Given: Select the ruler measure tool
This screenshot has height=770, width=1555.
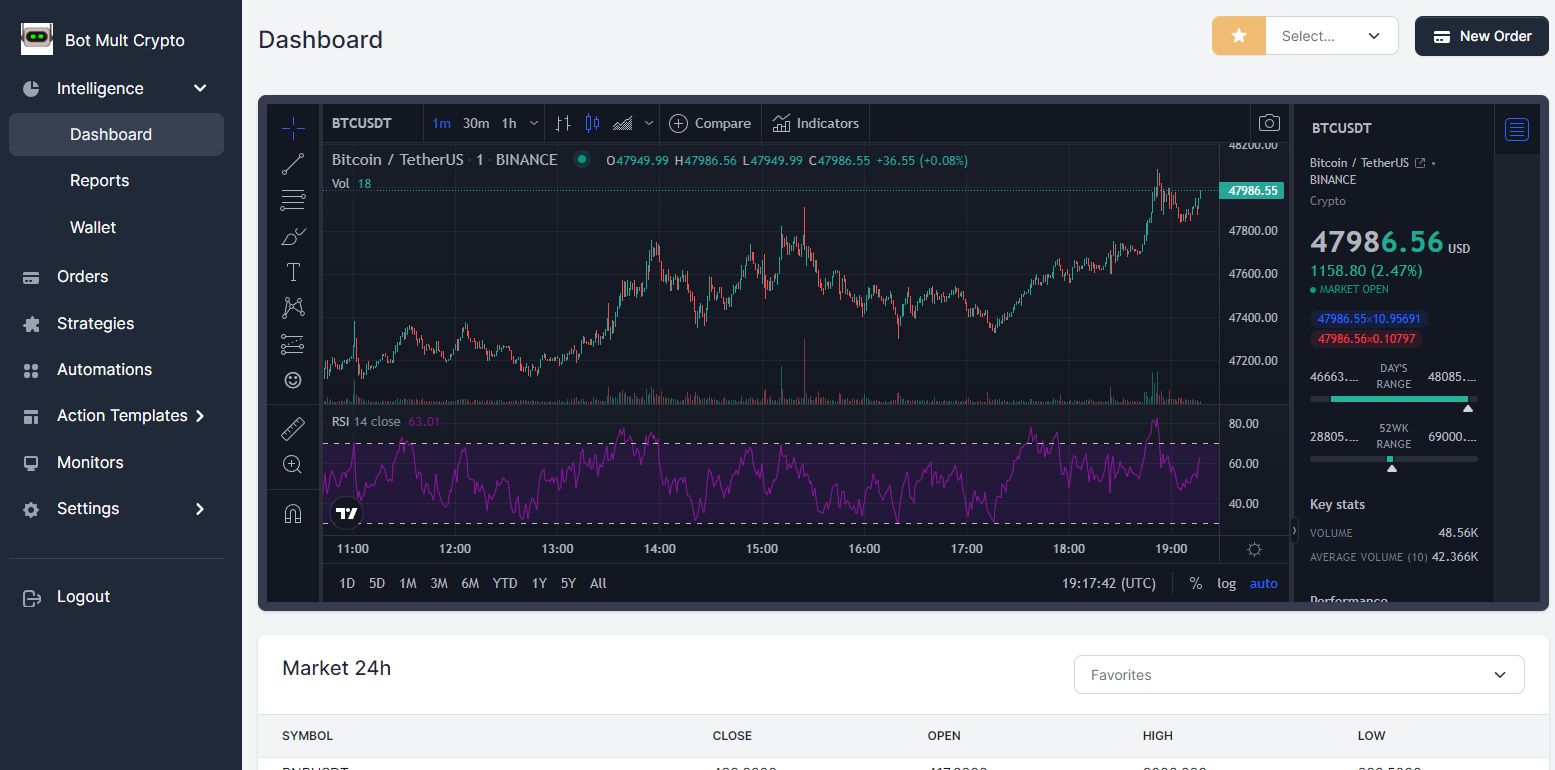Looking at the screenshot, I should 293,429.
